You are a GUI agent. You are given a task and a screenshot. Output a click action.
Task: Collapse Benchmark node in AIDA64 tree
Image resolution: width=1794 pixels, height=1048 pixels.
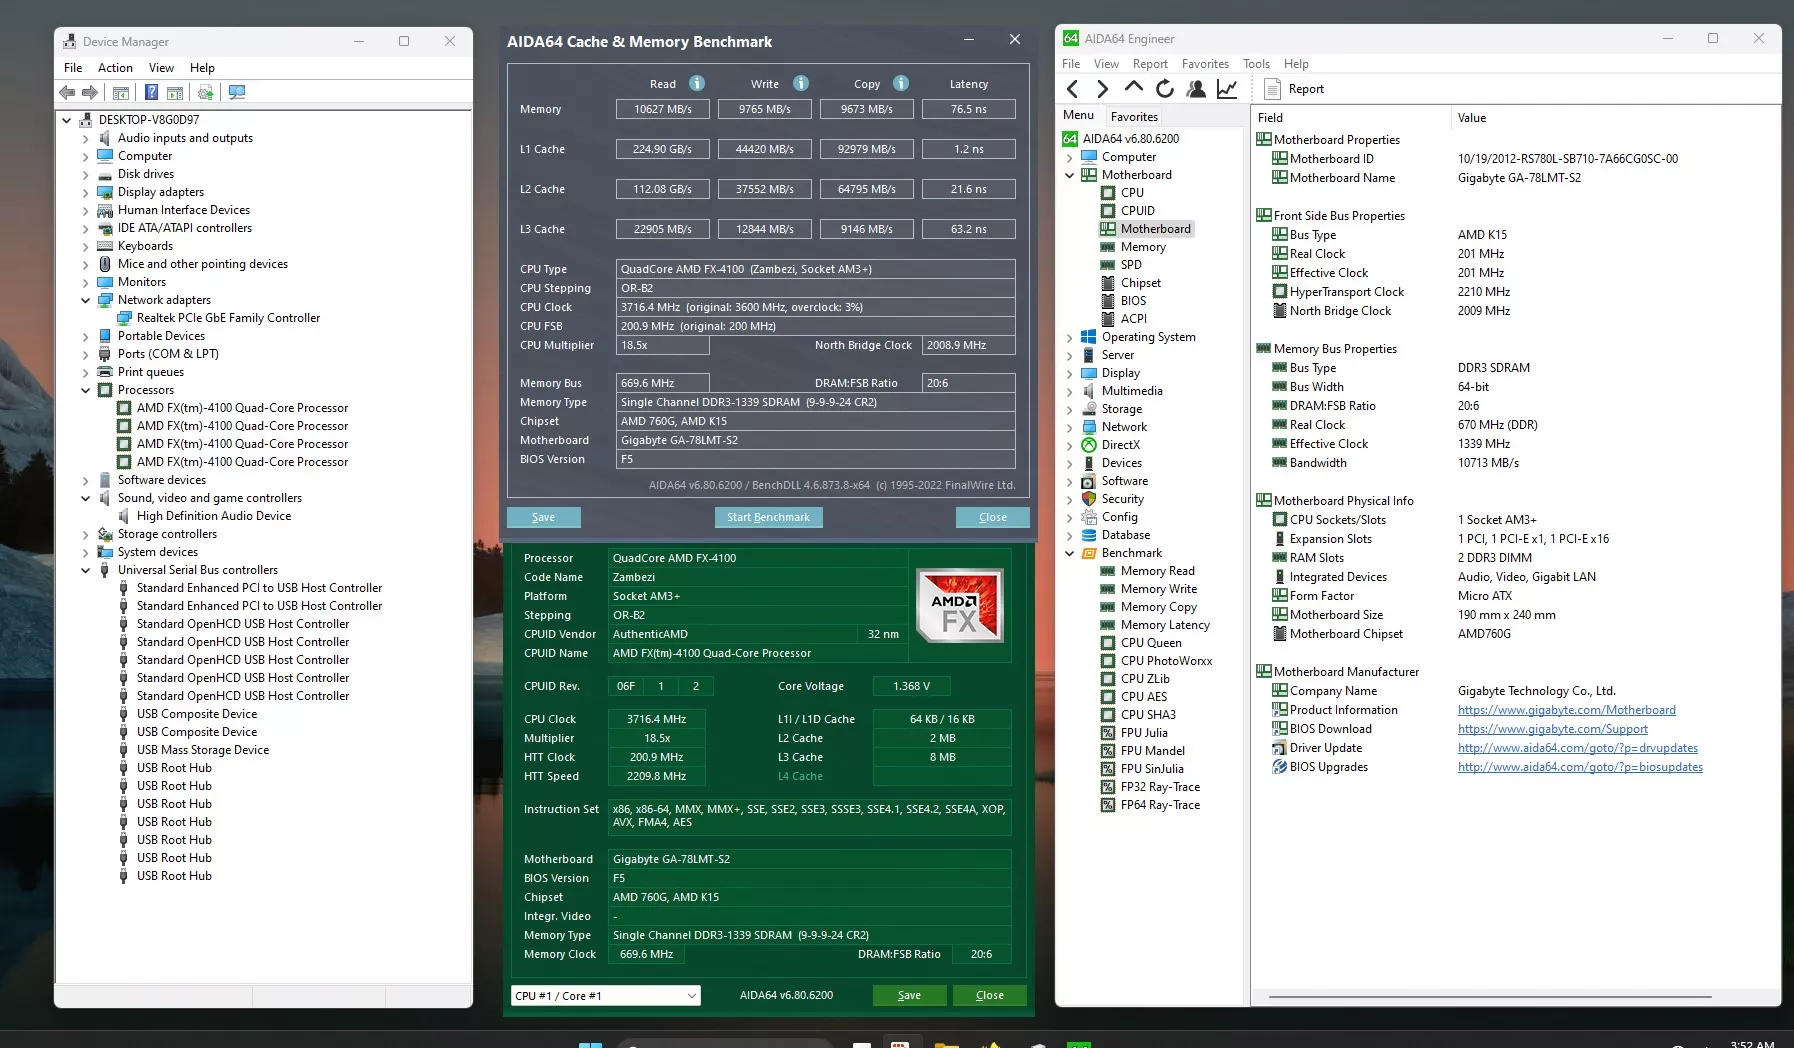(x=1069, y=553)
